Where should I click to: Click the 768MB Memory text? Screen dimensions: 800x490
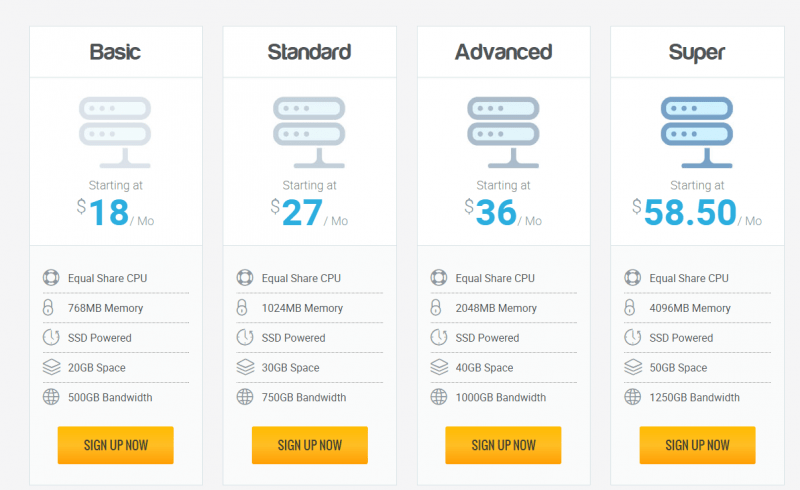[x=106, y=308]
